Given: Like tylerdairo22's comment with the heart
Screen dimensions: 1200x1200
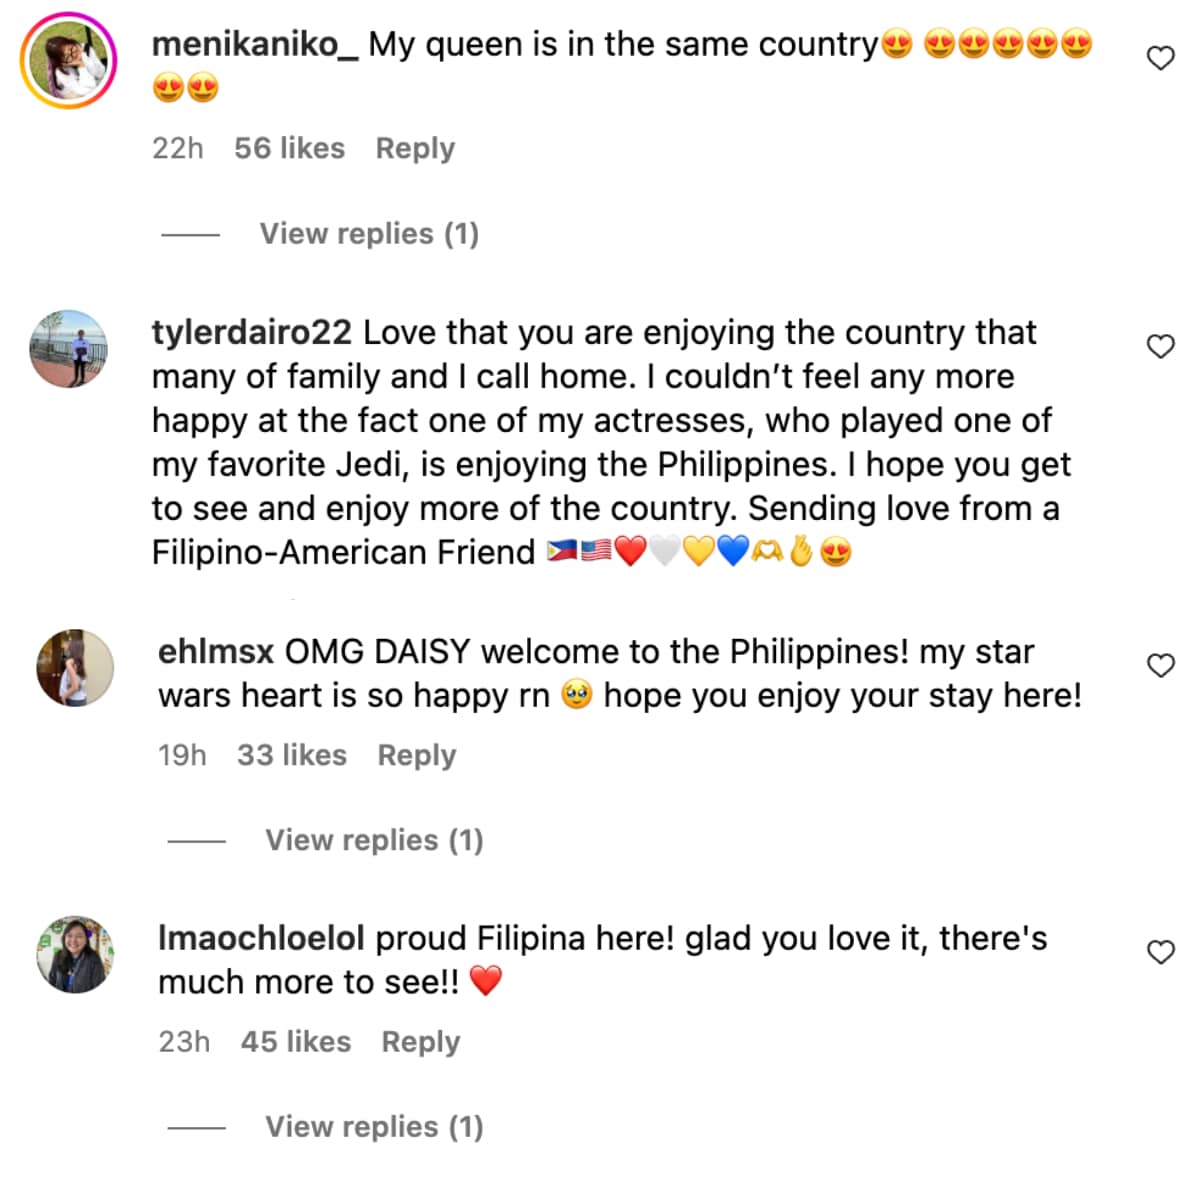Looking at the screenshot, I should 1160,347.
